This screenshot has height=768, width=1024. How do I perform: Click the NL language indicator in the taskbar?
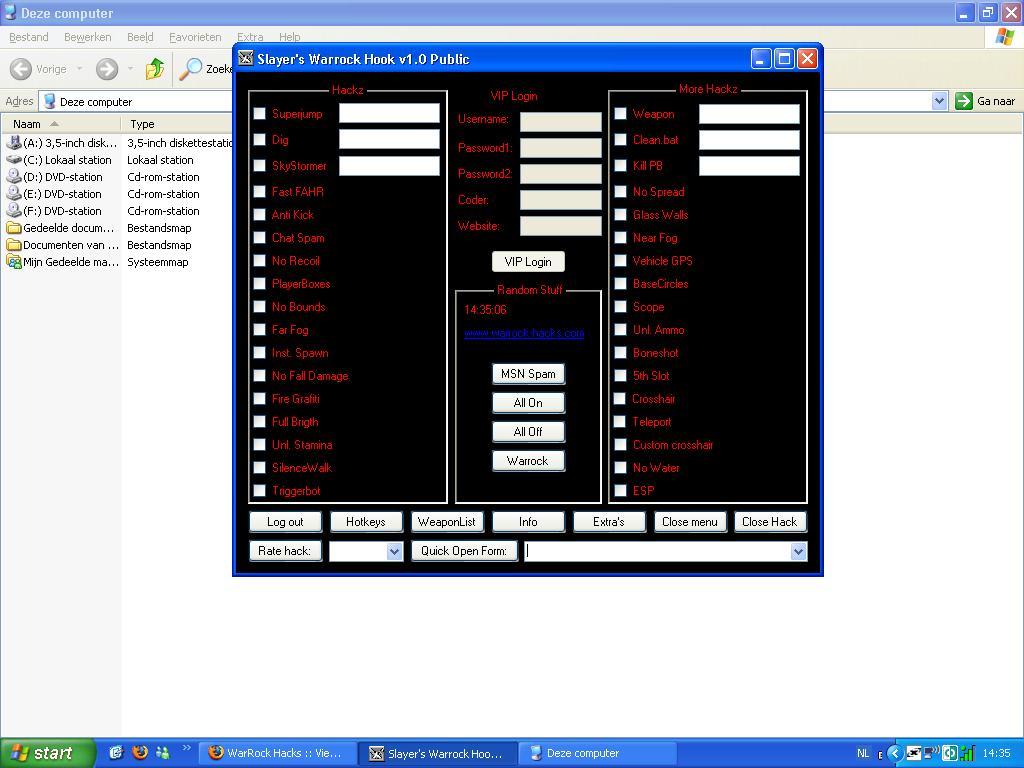pyautogui.click(x=863, y=753)
